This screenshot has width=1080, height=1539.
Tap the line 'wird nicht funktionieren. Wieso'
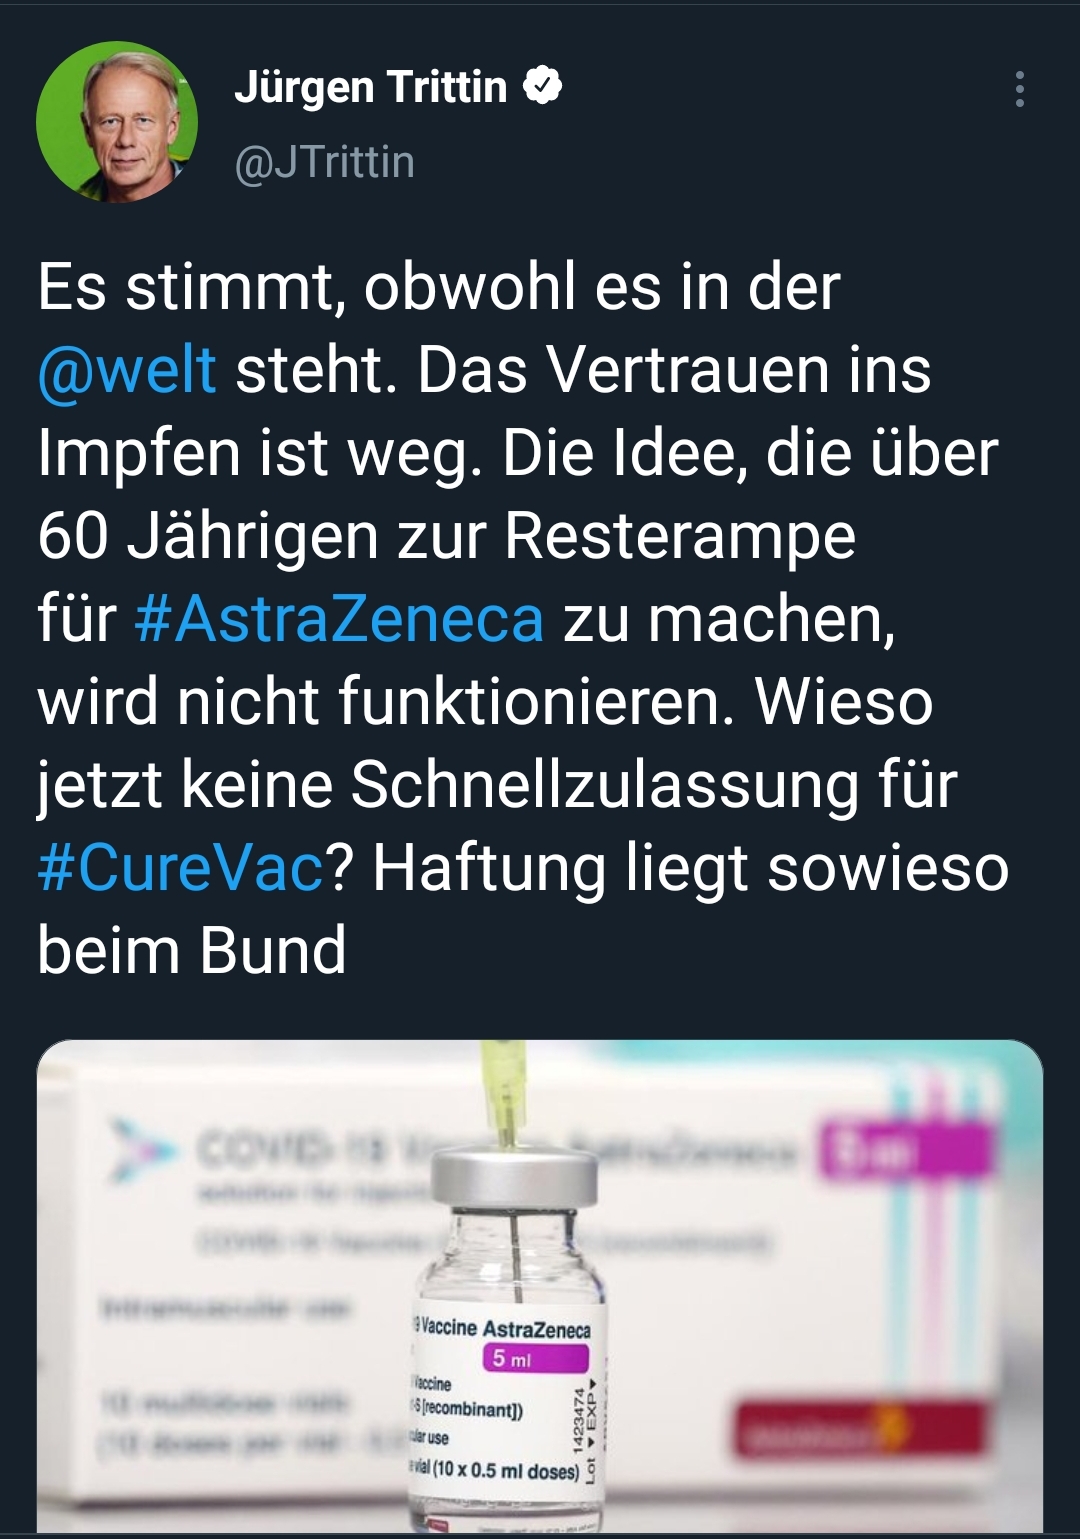[x=485, y=701]
